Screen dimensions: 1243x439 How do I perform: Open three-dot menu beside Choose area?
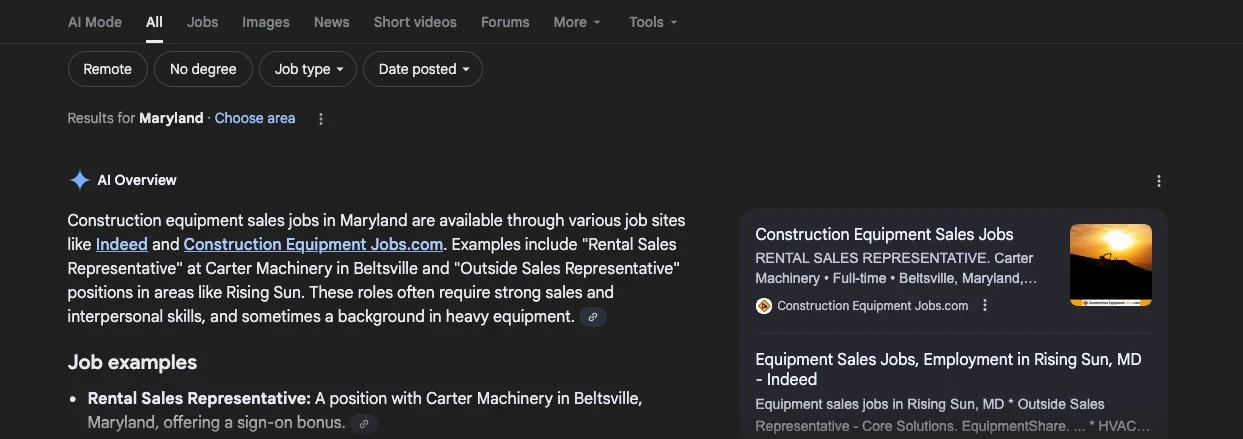321,119
